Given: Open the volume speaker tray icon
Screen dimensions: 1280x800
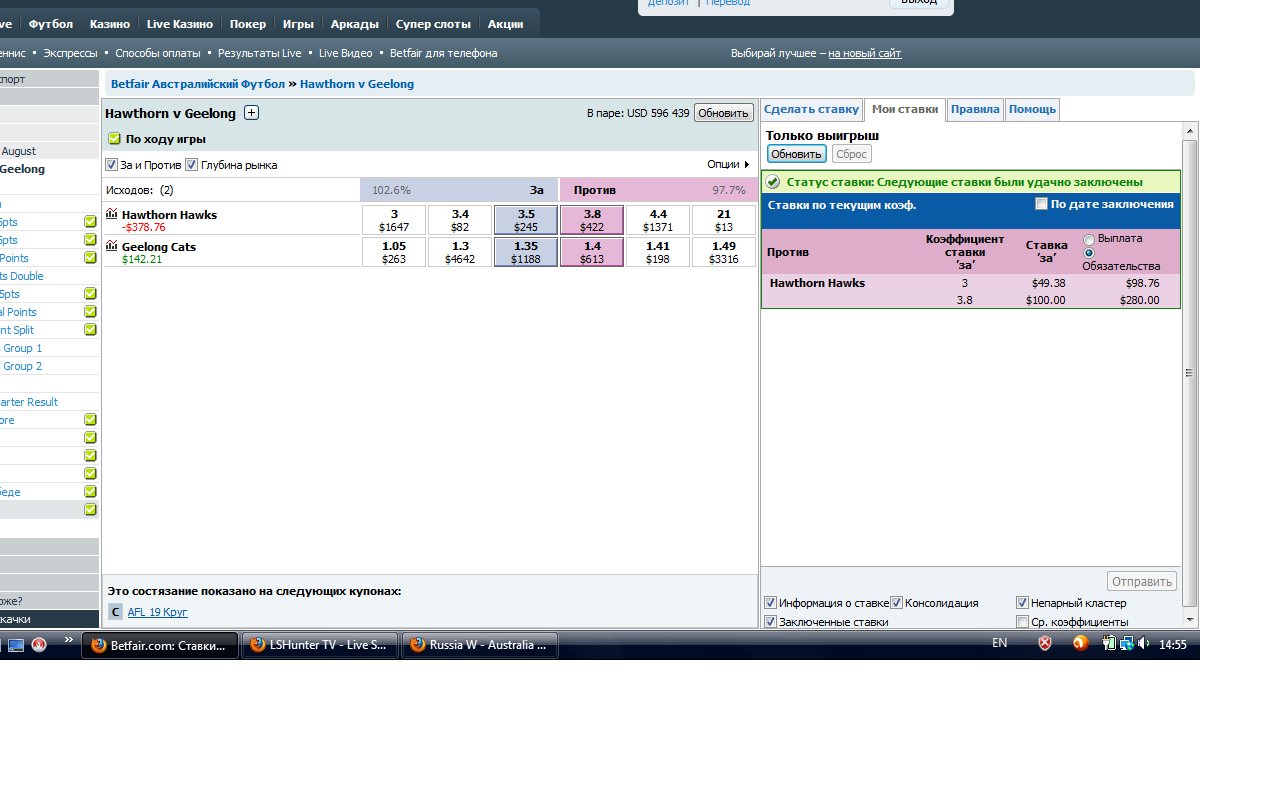Looking at the screenshot, I should point(1143,643).
